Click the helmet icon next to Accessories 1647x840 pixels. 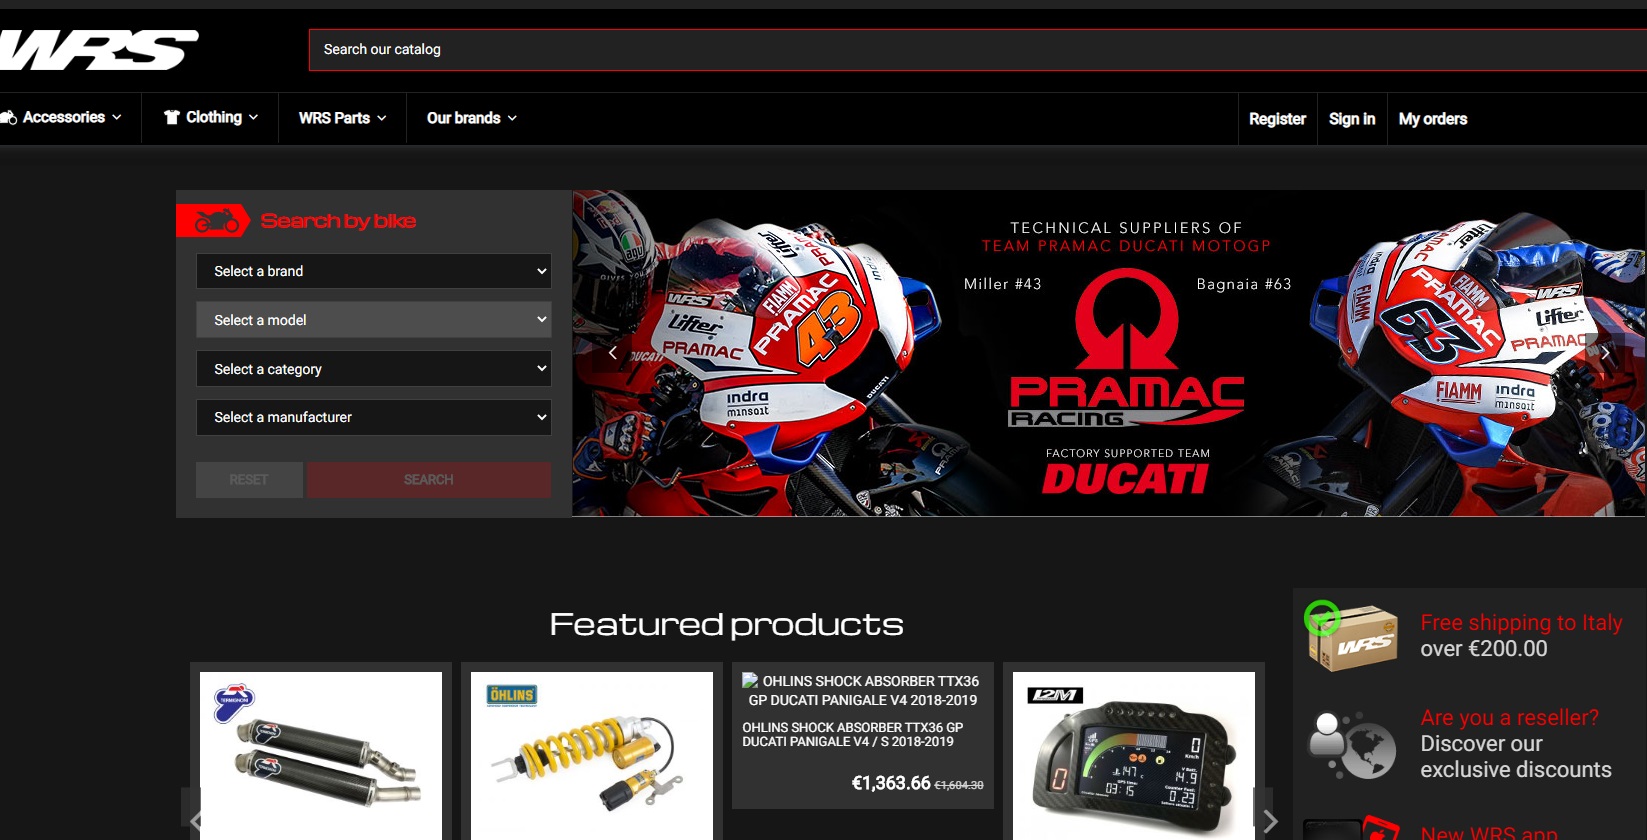coord(9,118)
